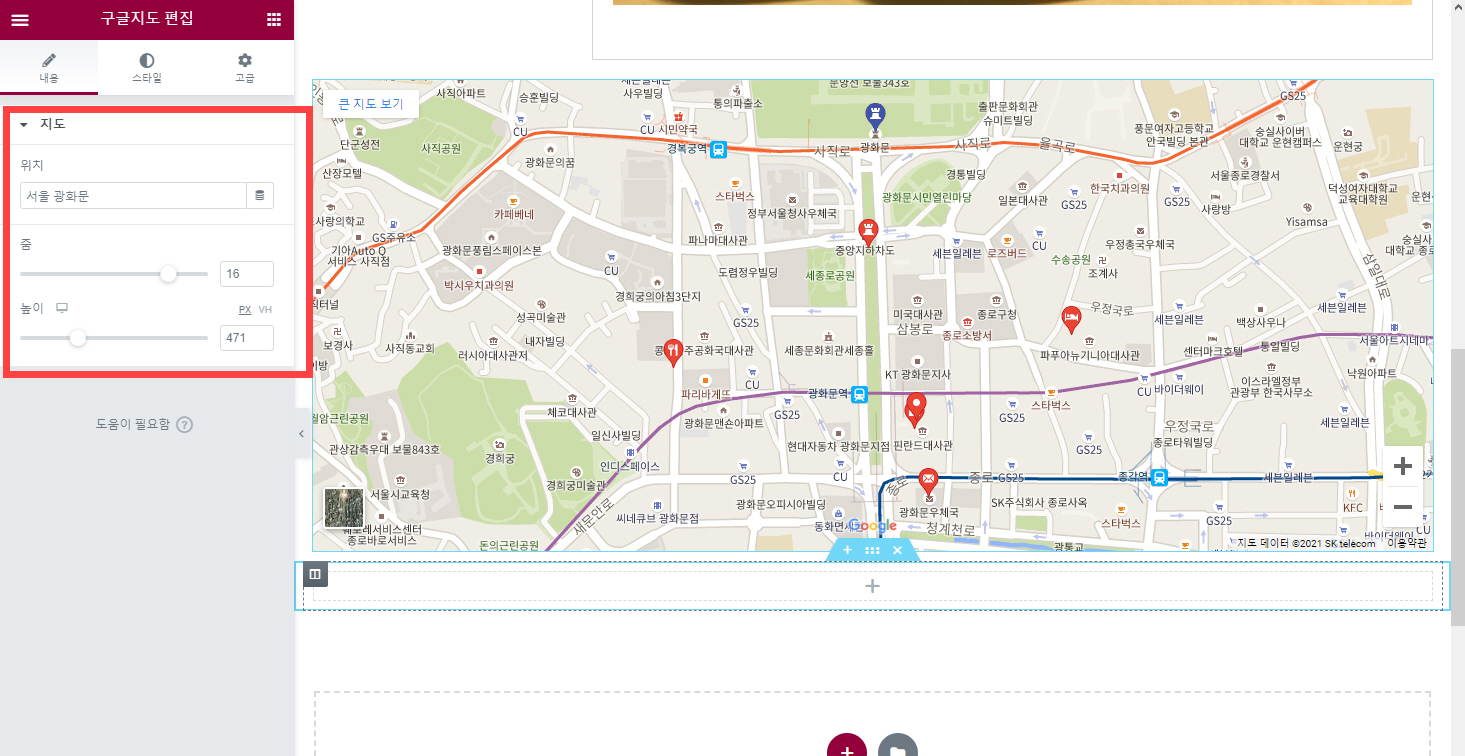Open dynamic tags icon for location
The height and width of the screenshot is (756, 1465).
(x=260, y=196)
